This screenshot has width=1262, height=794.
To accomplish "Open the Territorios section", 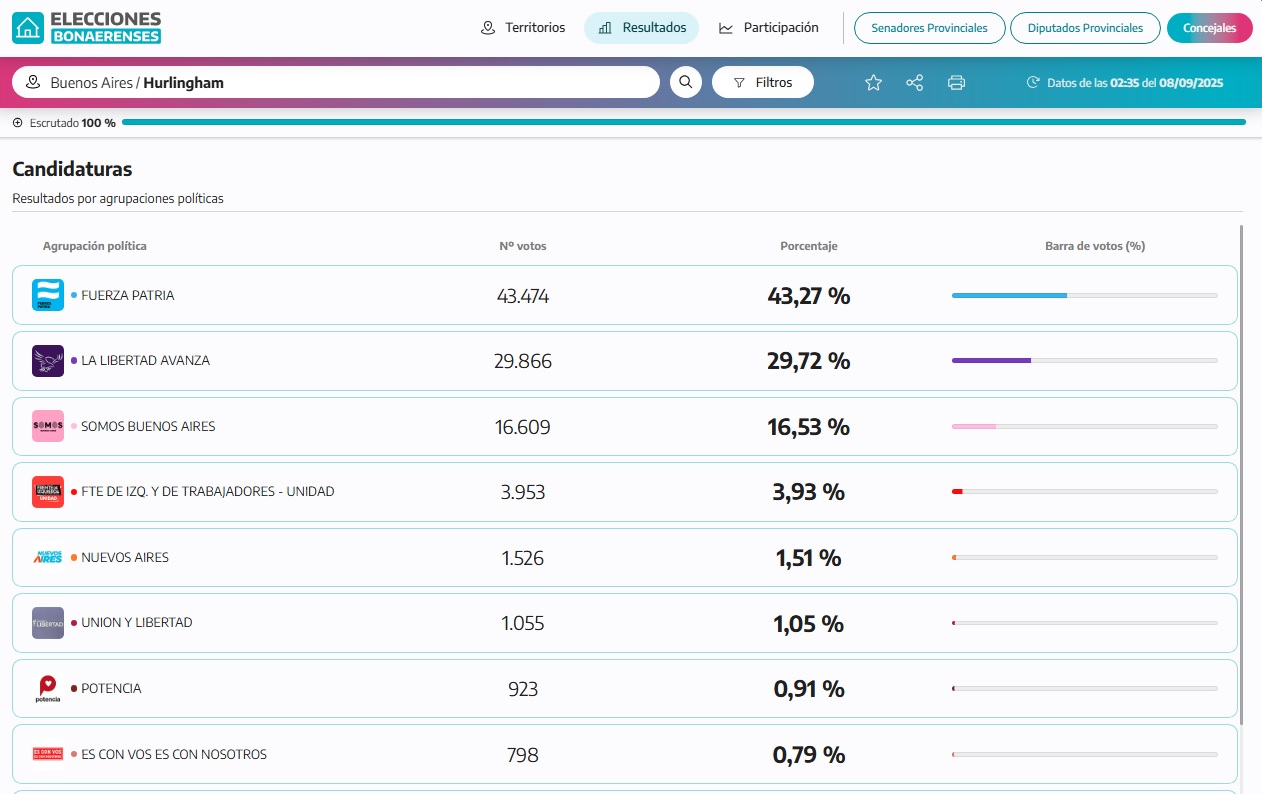I will 523,28.
